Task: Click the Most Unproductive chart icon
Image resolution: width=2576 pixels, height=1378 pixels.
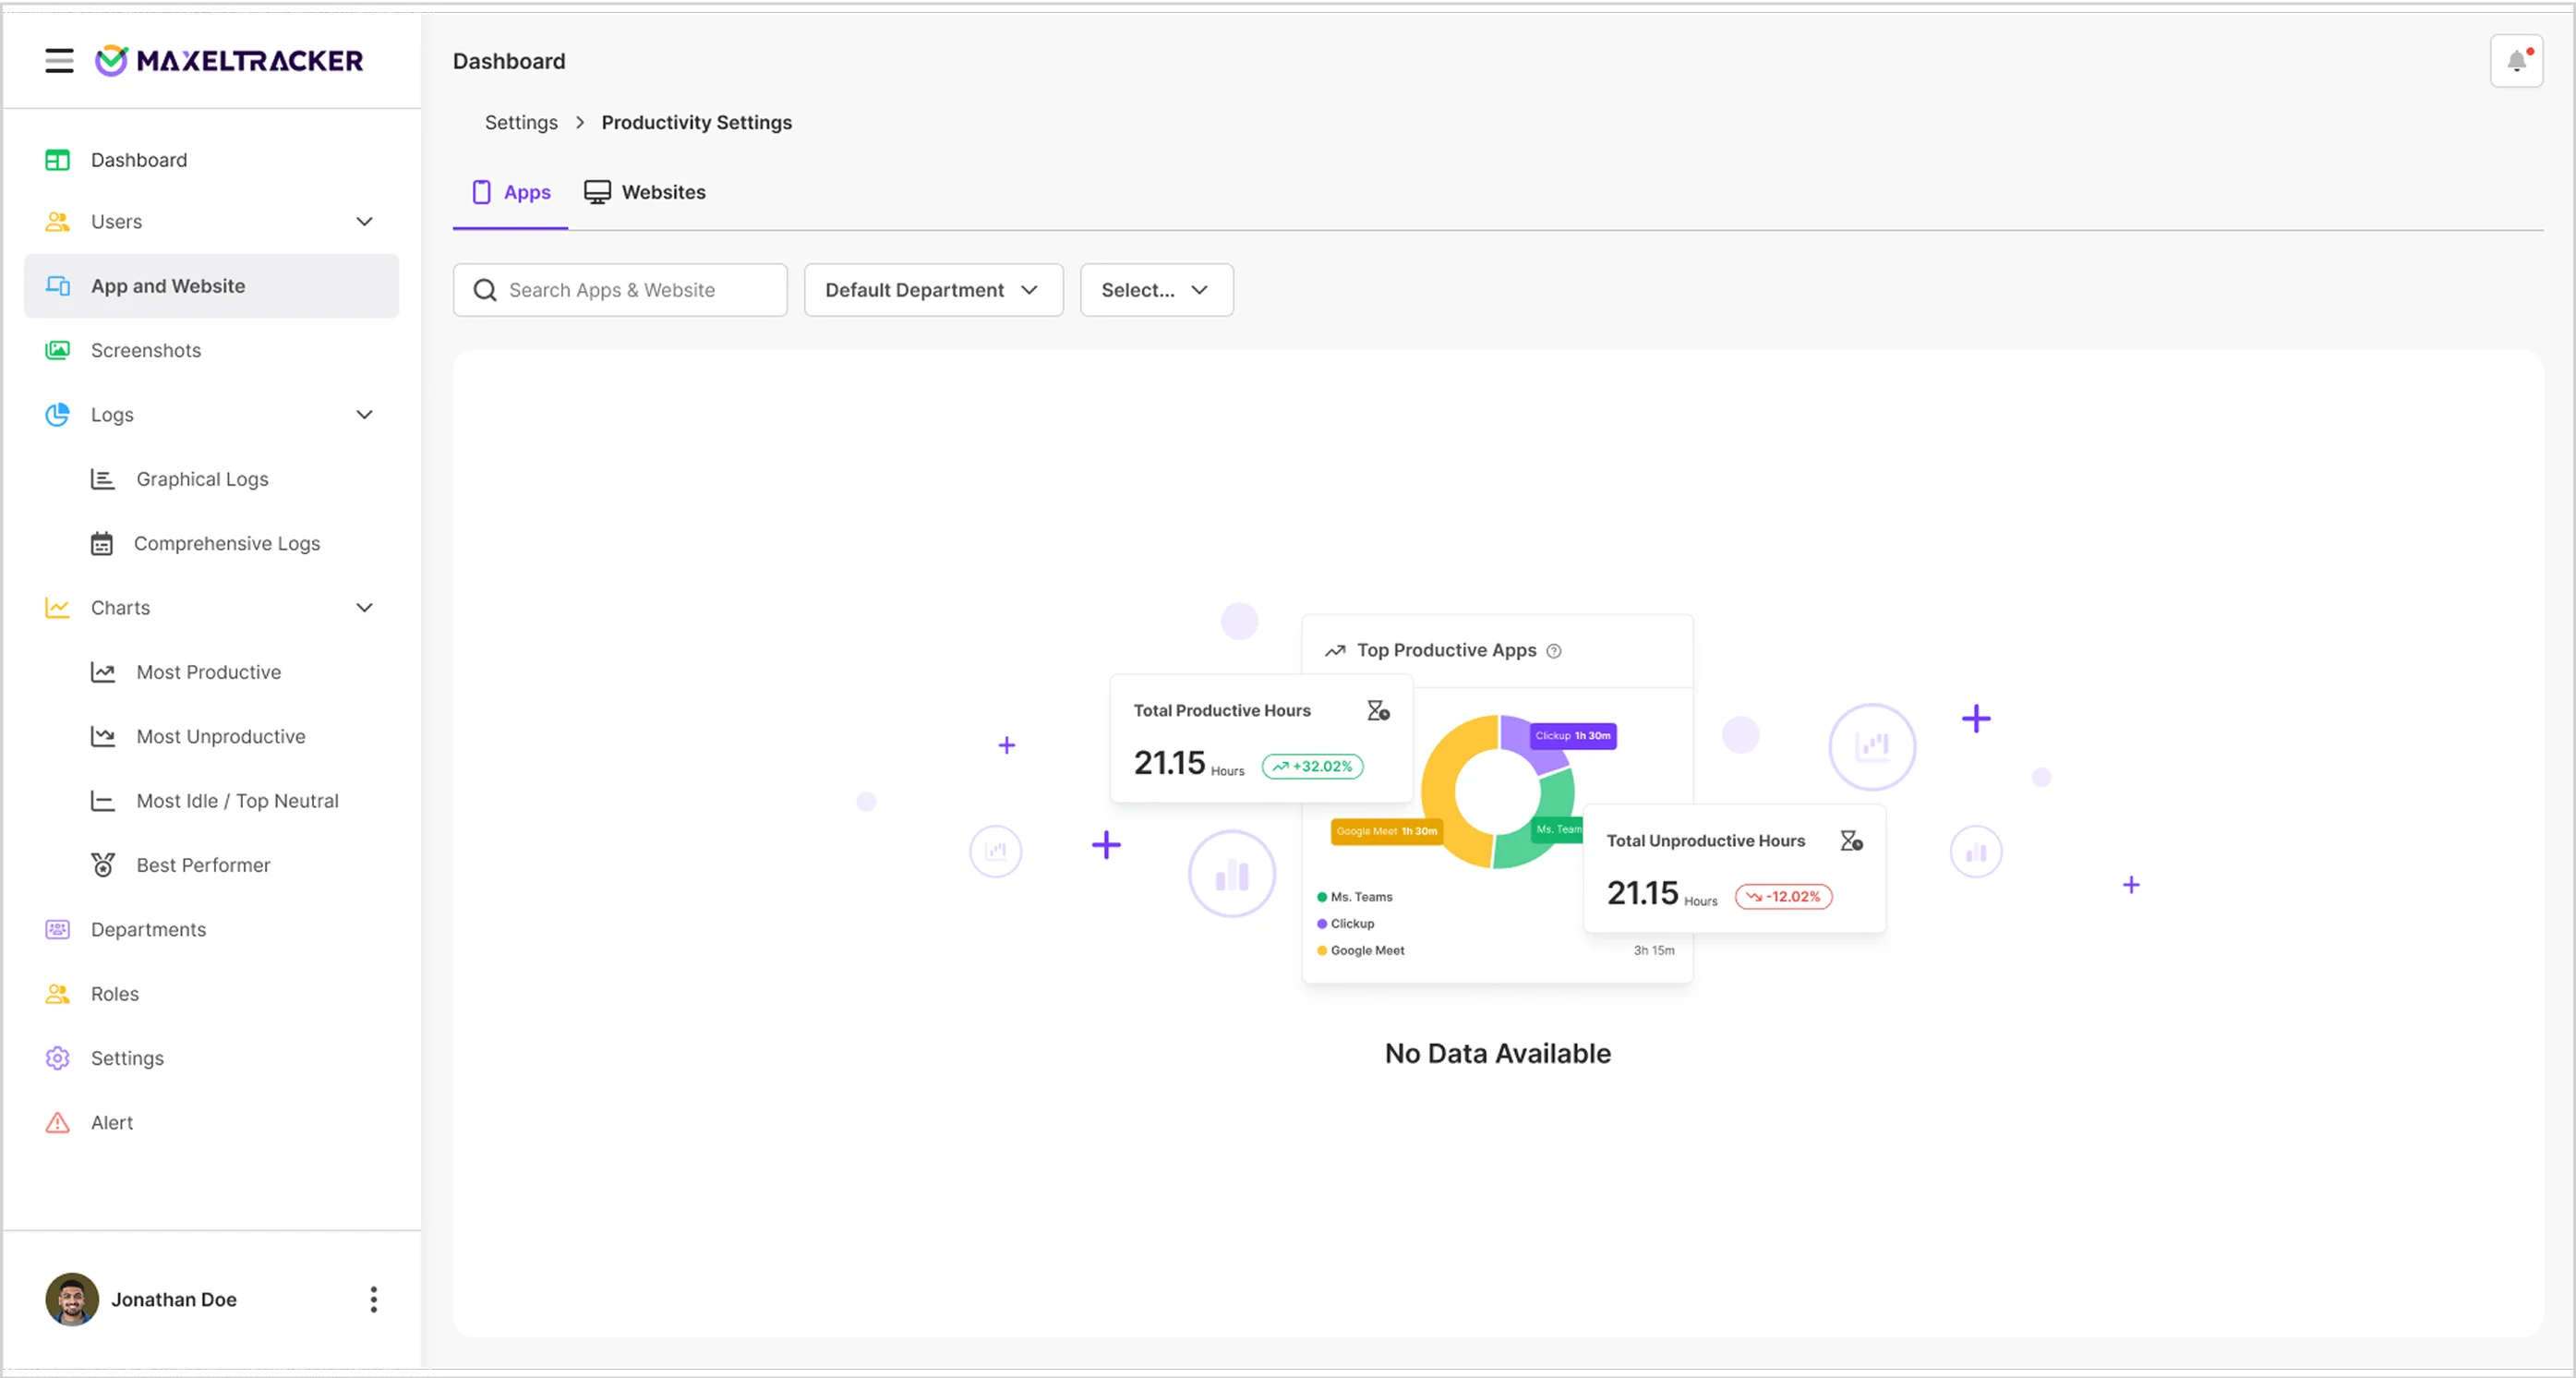Action: click(x=102, y=737)
